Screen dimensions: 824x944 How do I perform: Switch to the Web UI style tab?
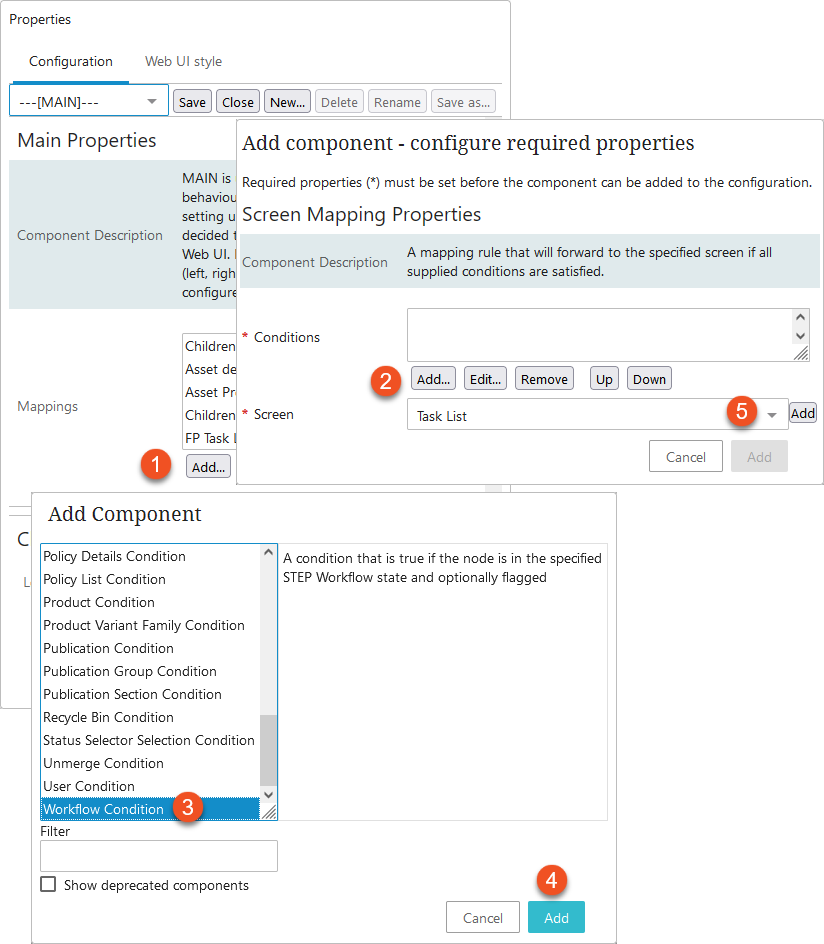[183, 61]
